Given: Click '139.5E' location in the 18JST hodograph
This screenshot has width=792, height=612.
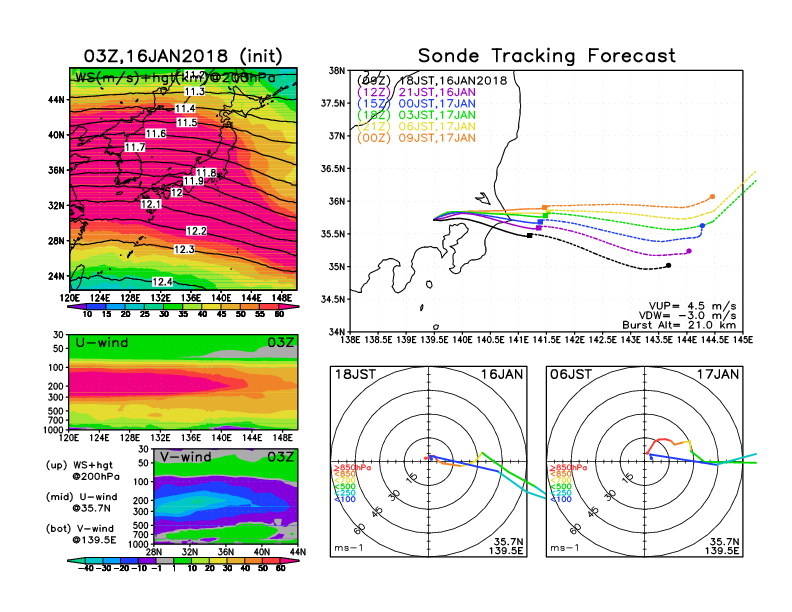Looking at the screenshot, I should [x=506, y=551].
